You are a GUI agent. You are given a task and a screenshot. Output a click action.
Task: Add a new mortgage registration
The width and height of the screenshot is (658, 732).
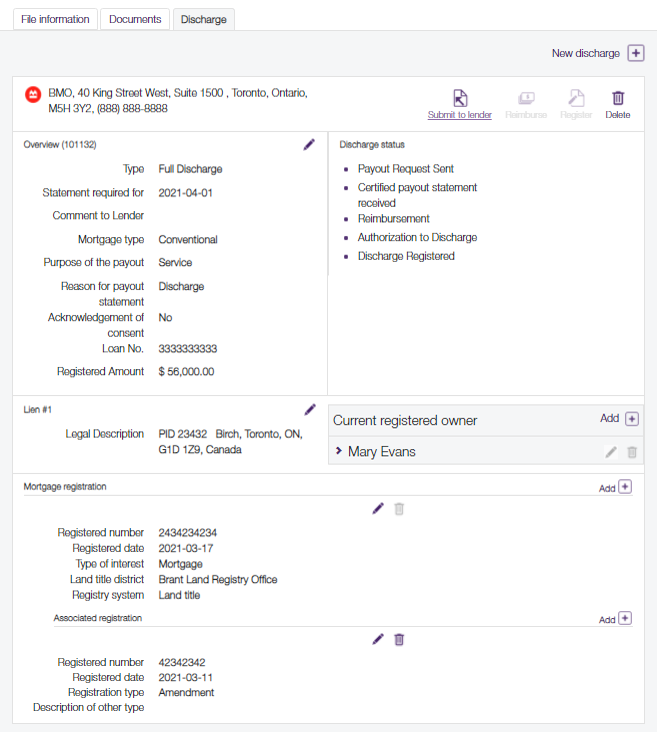(625, 487)
